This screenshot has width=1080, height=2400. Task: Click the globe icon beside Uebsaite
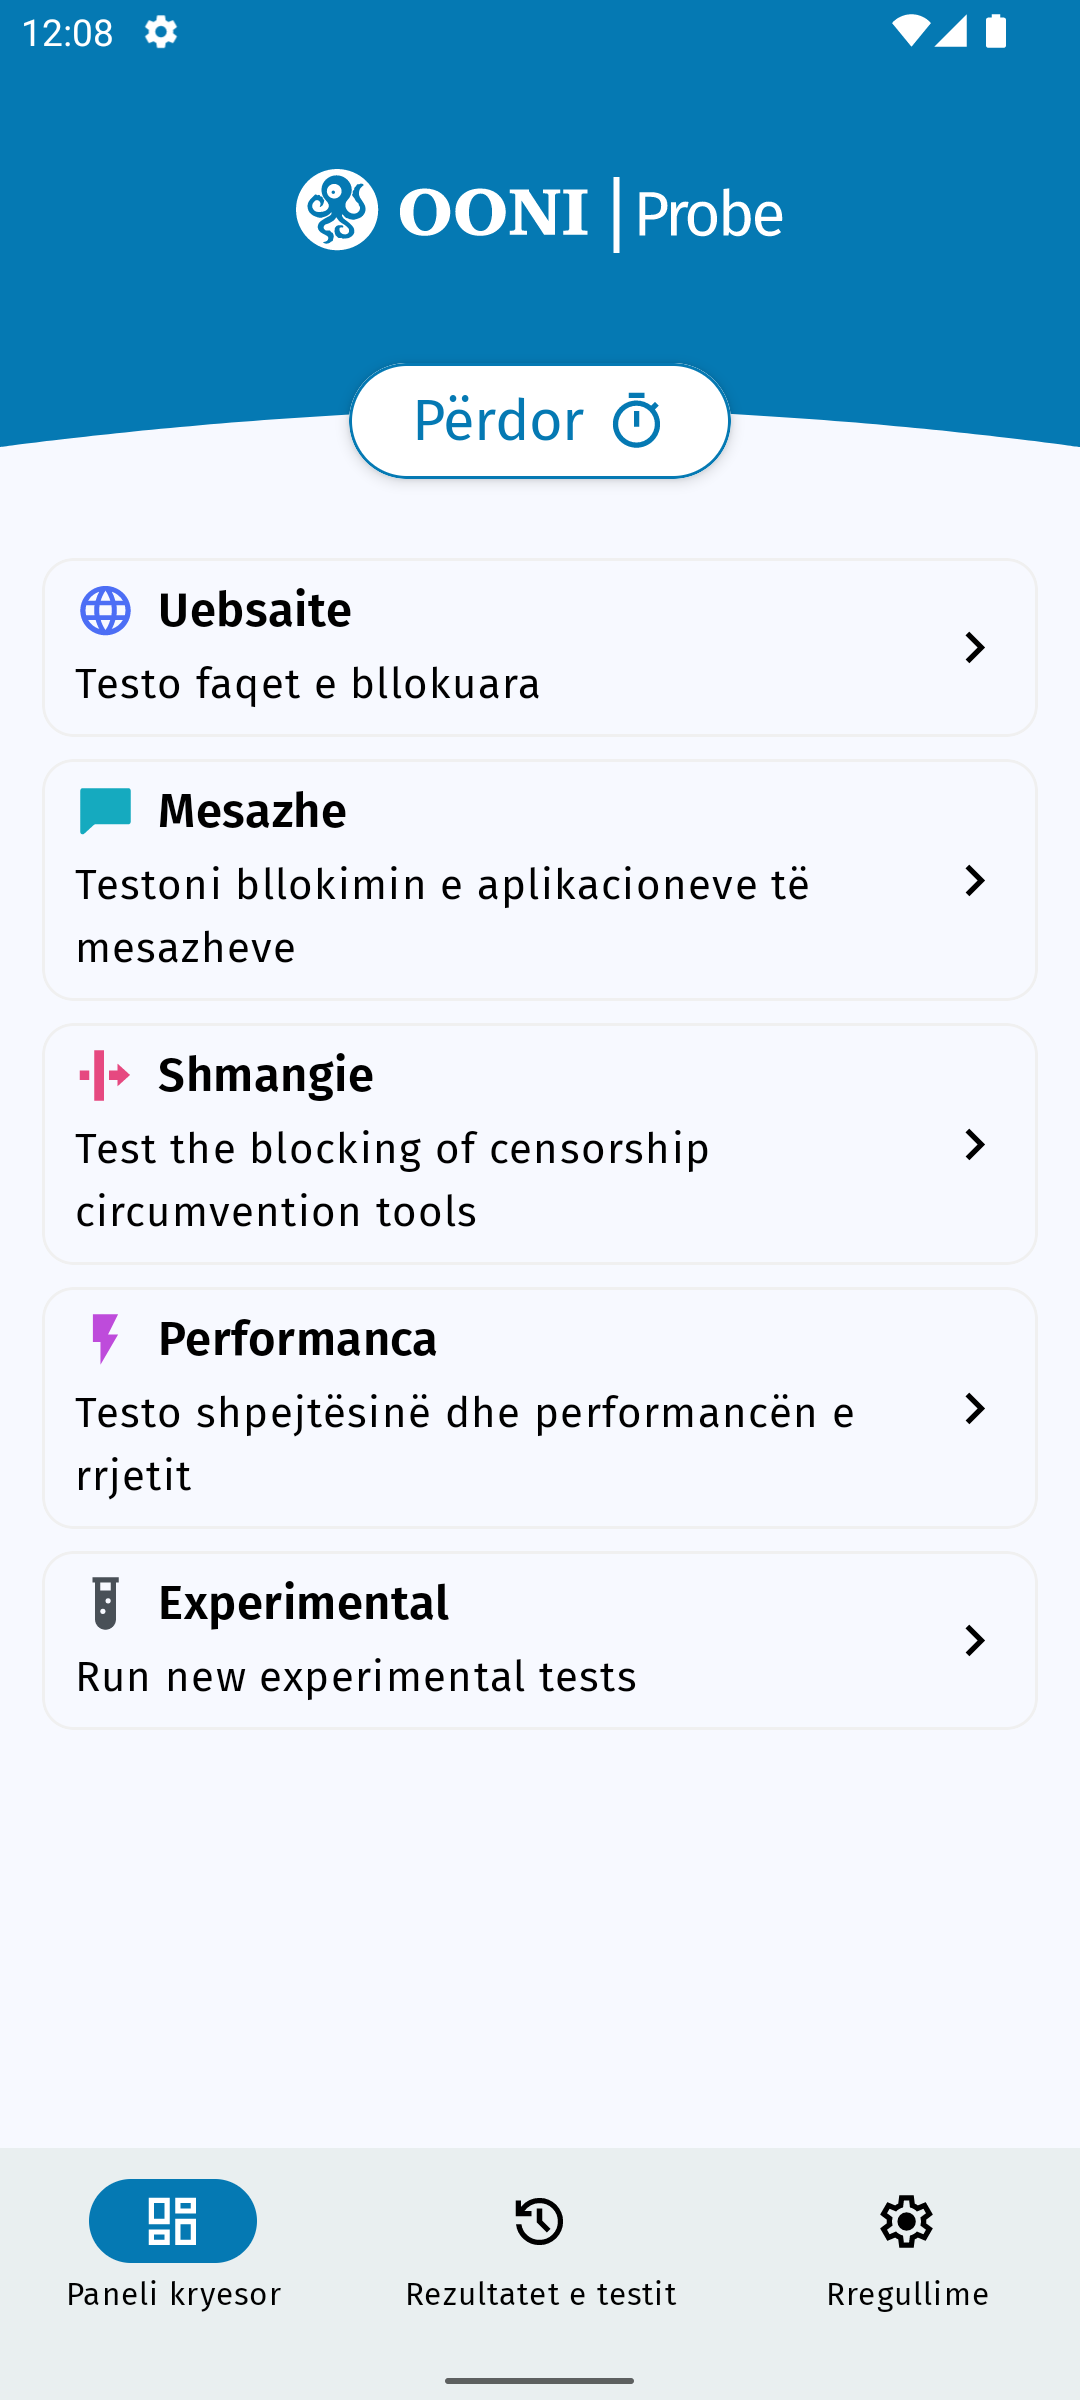pyautogui.click(x=105, y=610)
